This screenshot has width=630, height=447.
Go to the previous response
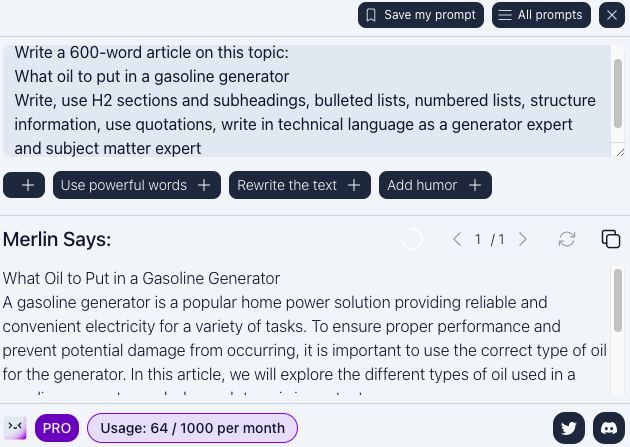pyautogui.click(x=457, y=239)
